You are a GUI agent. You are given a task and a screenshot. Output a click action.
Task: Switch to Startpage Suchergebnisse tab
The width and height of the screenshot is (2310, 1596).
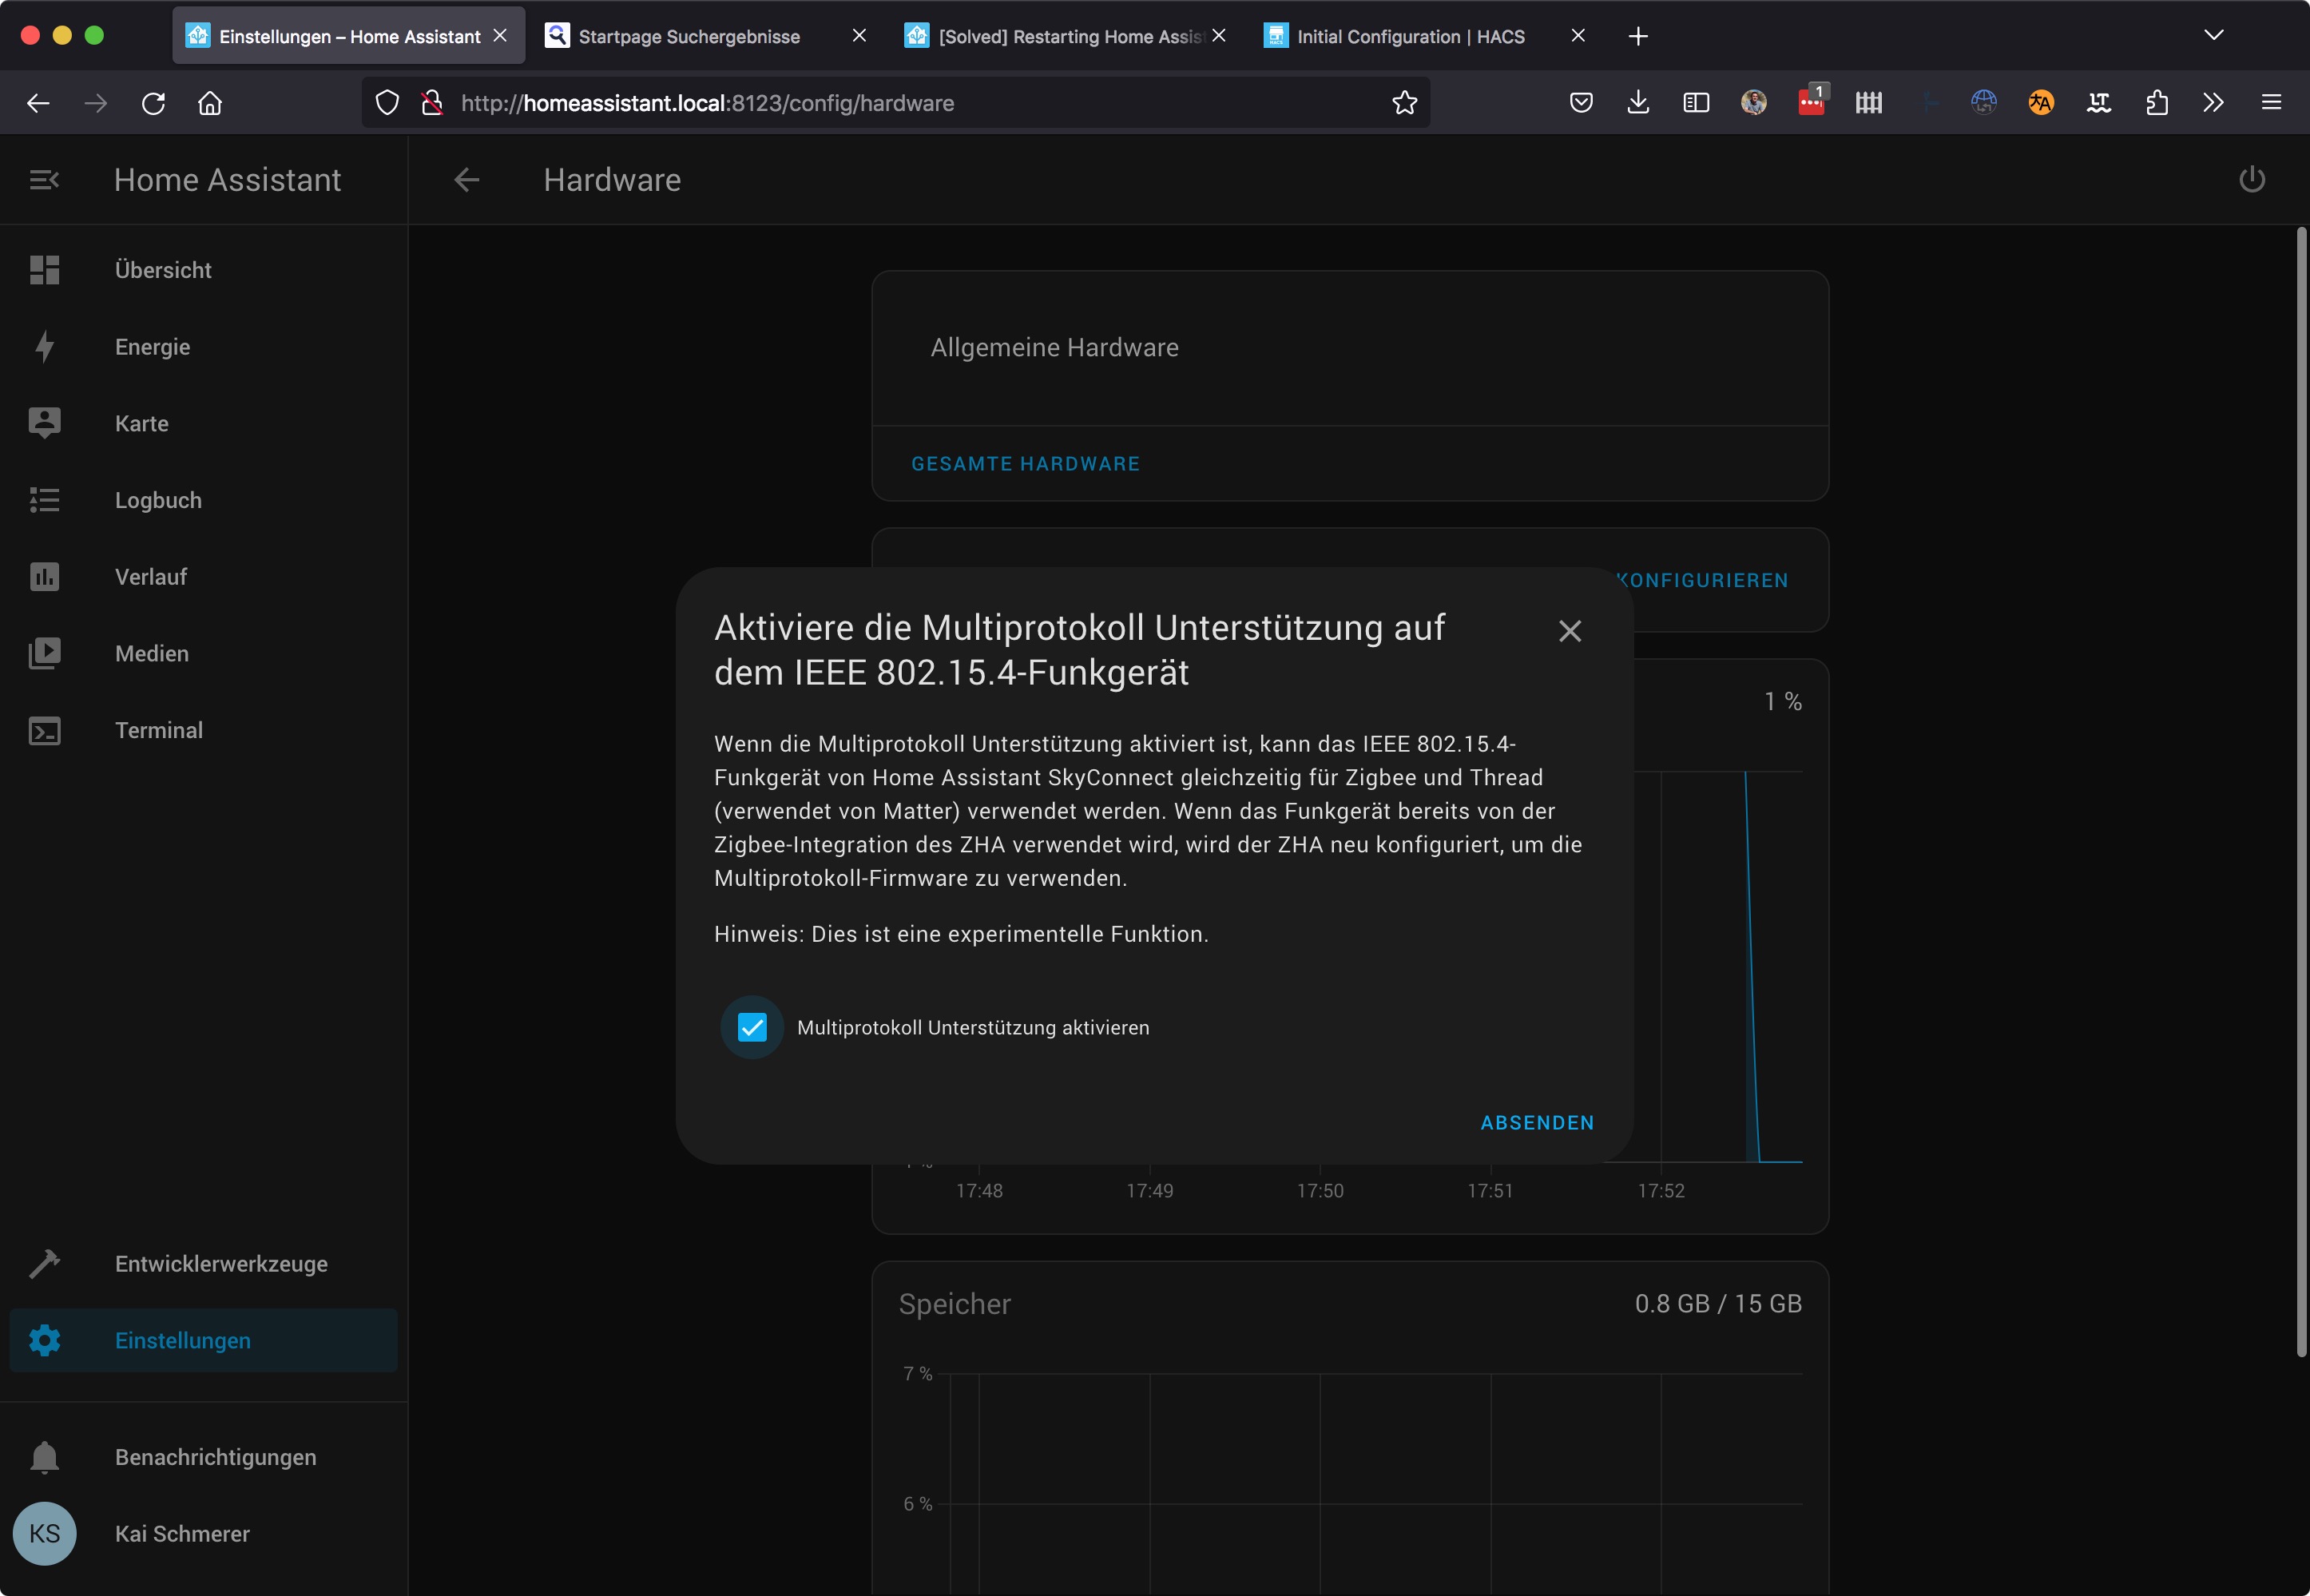point(689,37)
